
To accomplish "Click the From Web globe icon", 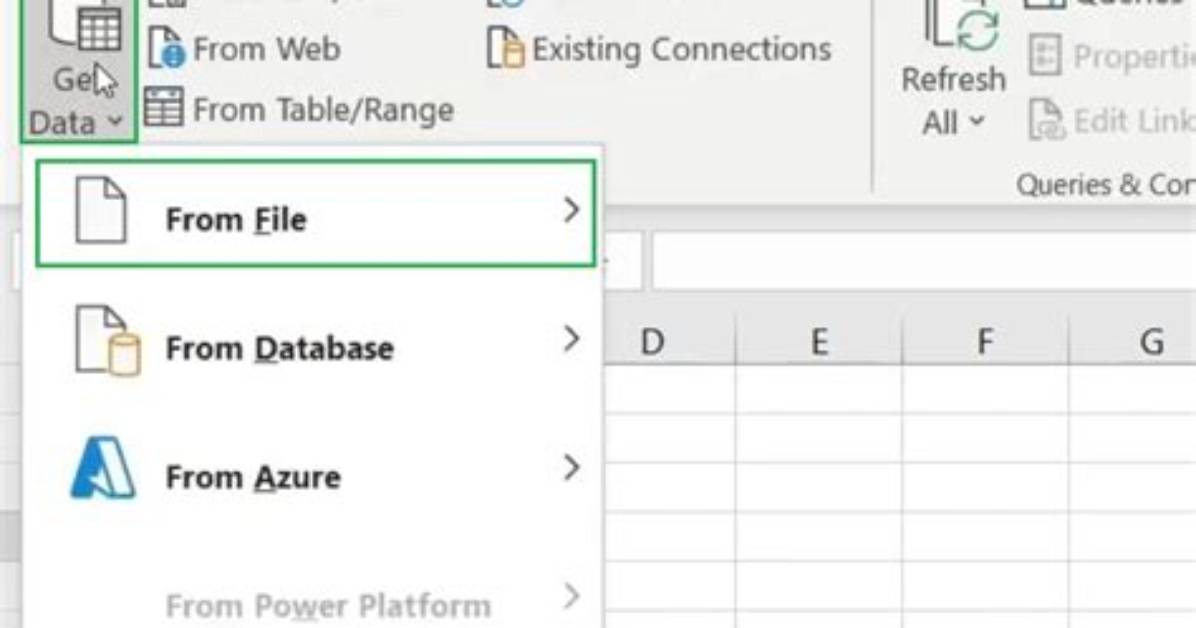I will [x=166, y=48].
